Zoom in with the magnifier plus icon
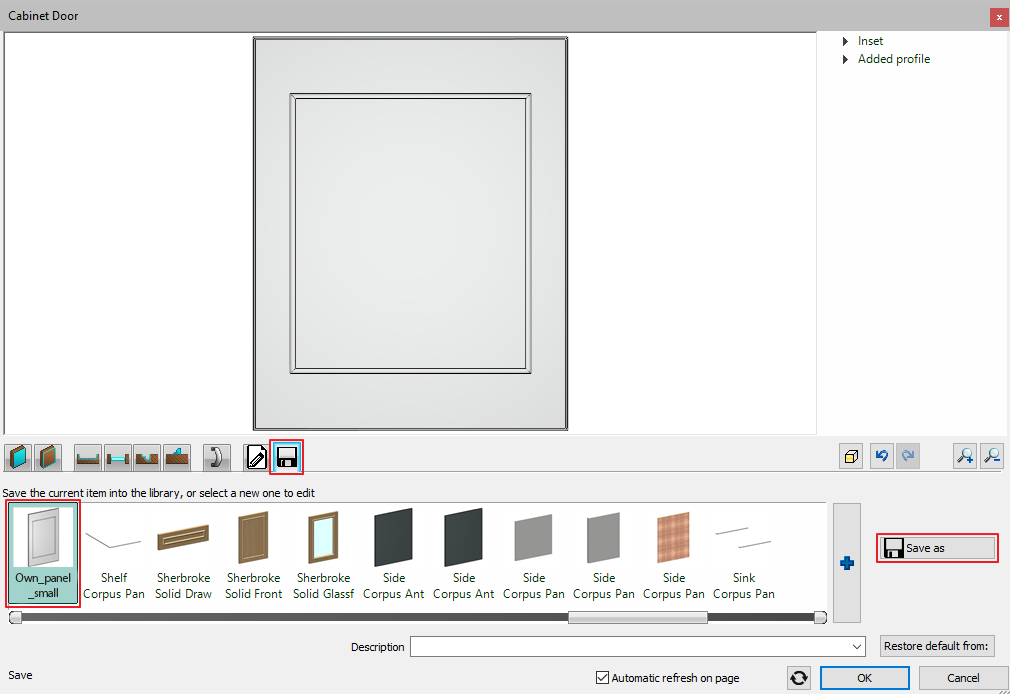1010x694 pixels. click(965, 457)
